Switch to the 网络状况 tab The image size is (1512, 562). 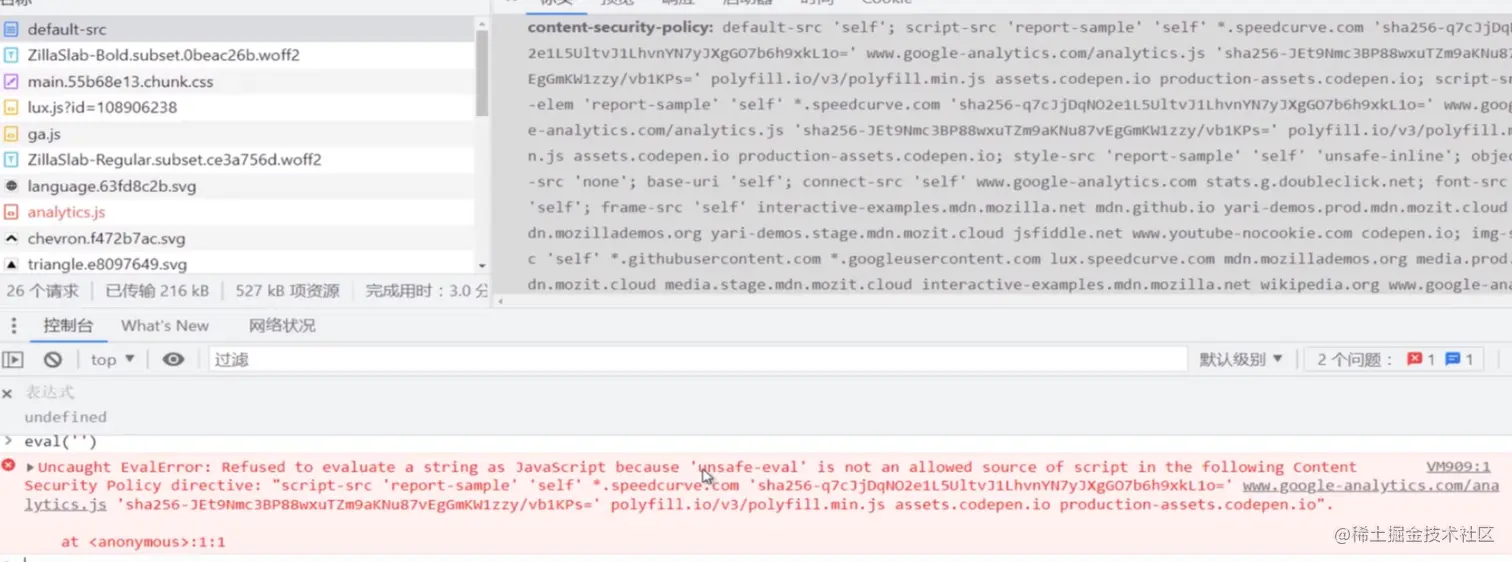pos(282,325)
